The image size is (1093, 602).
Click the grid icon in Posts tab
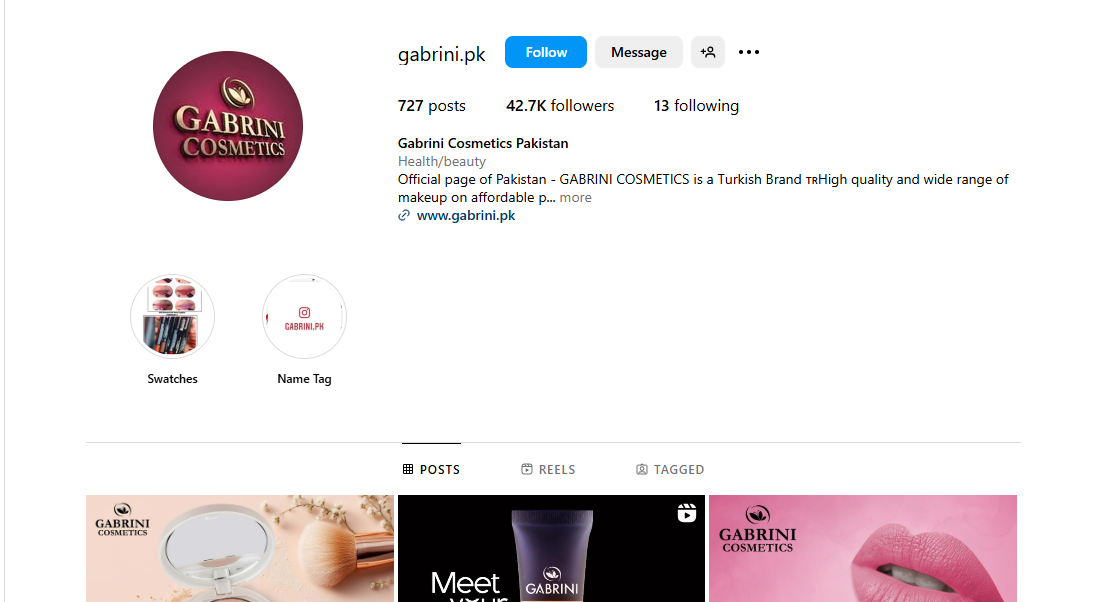(408, 470)
